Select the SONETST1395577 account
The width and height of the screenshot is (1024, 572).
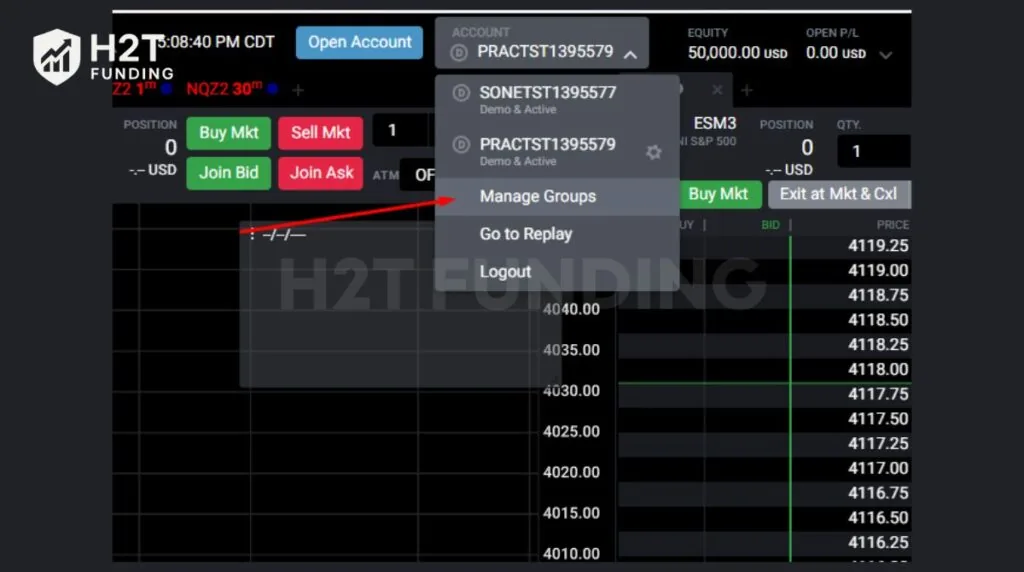click(x=556, y=99)
